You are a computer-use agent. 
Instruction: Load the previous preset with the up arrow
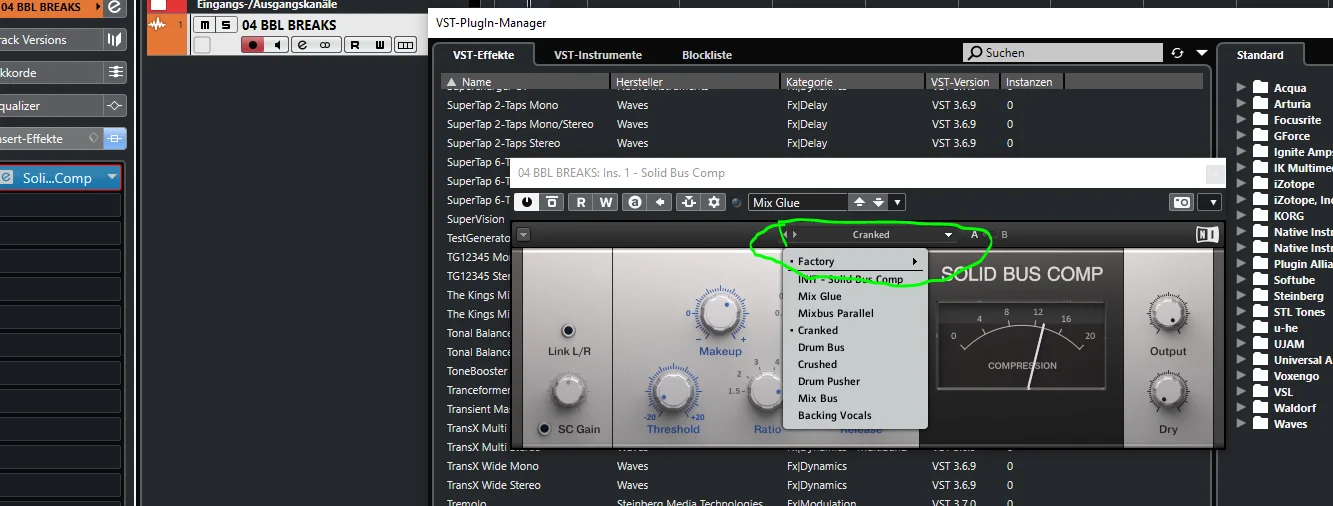(x=858, y=202)
